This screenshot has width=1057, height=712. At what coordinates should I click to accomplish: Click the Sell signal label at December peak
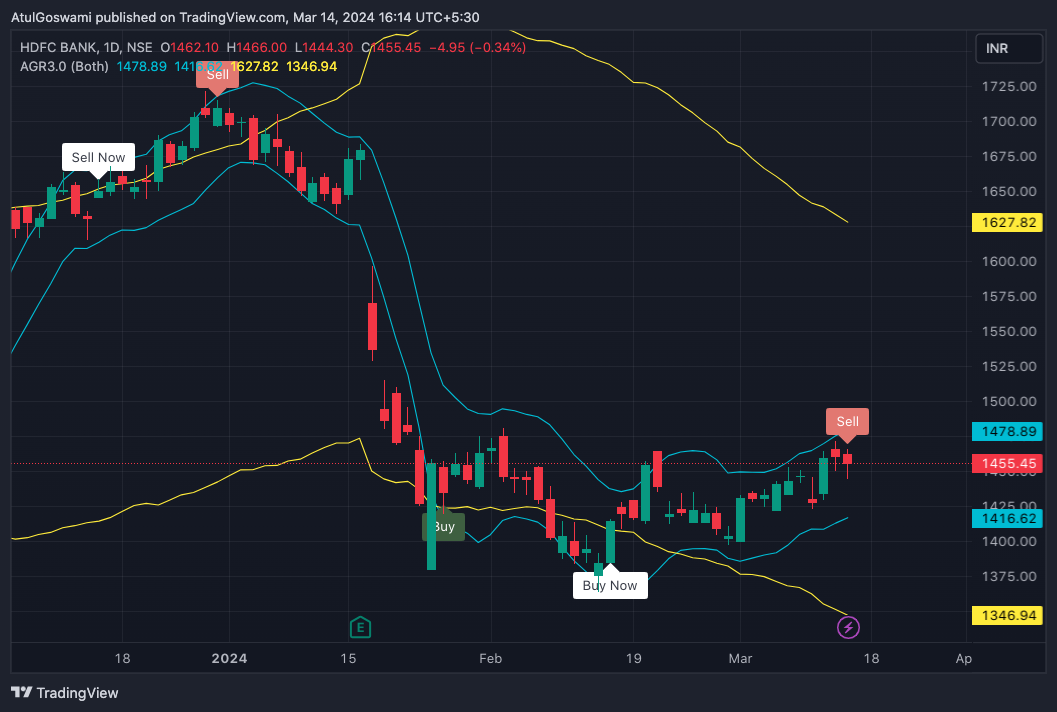[x=217, y=75]
